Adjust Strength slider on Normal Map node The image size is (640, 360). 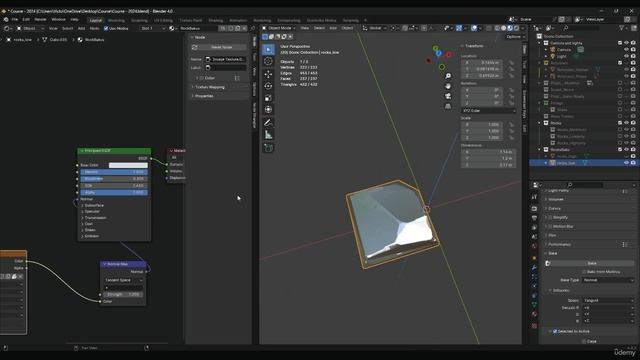tap(122, 294)
